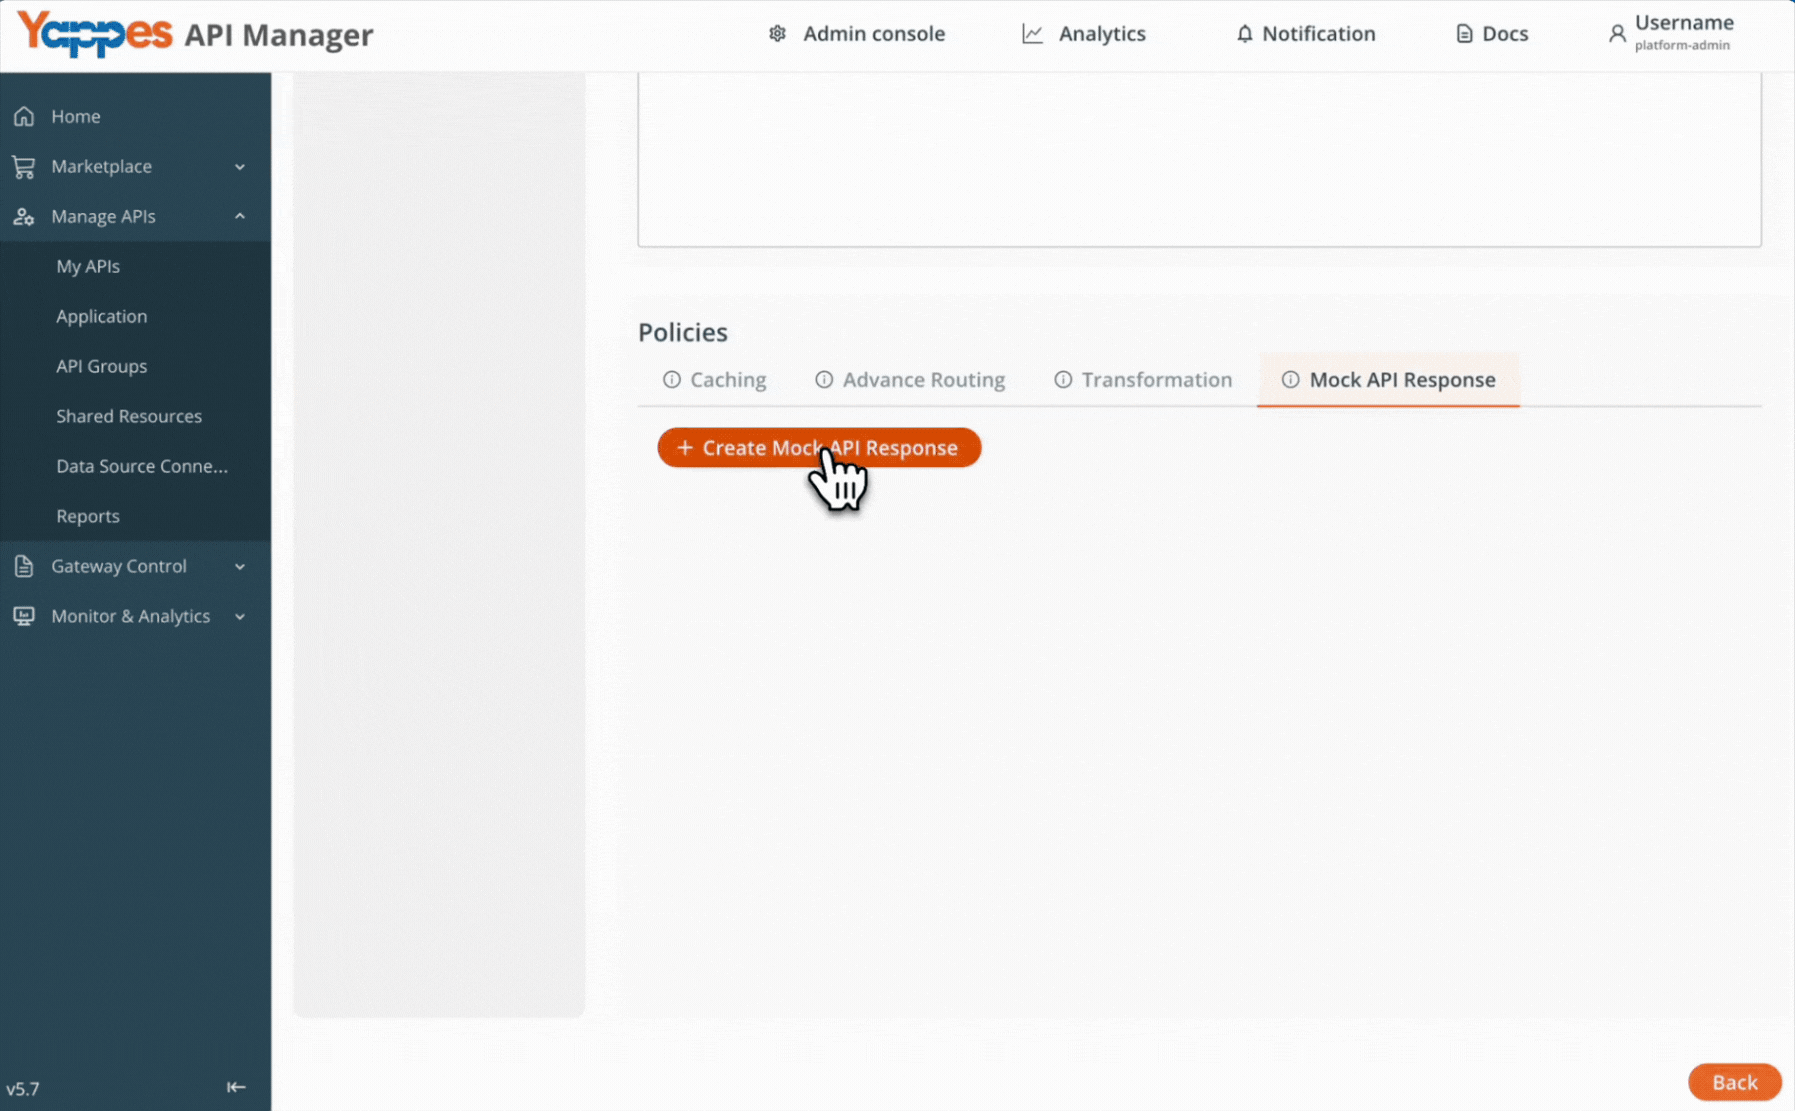Collapse the Manage APIs chevron

click(240, 216)
